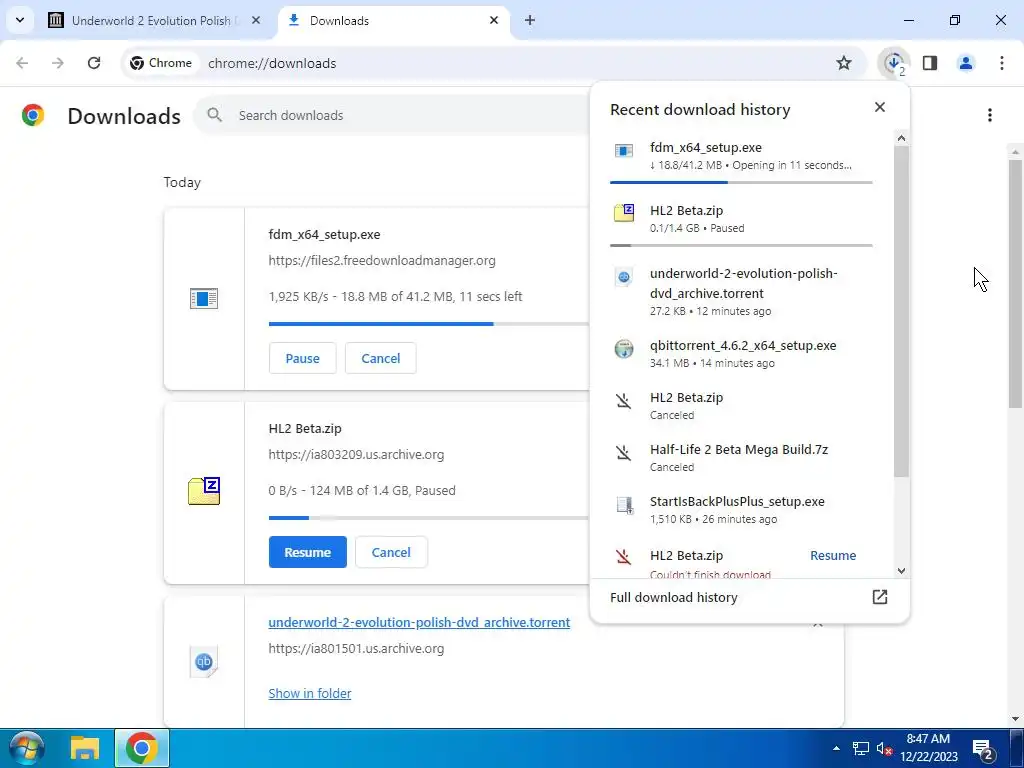Click popup scrollbar down arrow
1024x768 pixels.
click(901, 571)
